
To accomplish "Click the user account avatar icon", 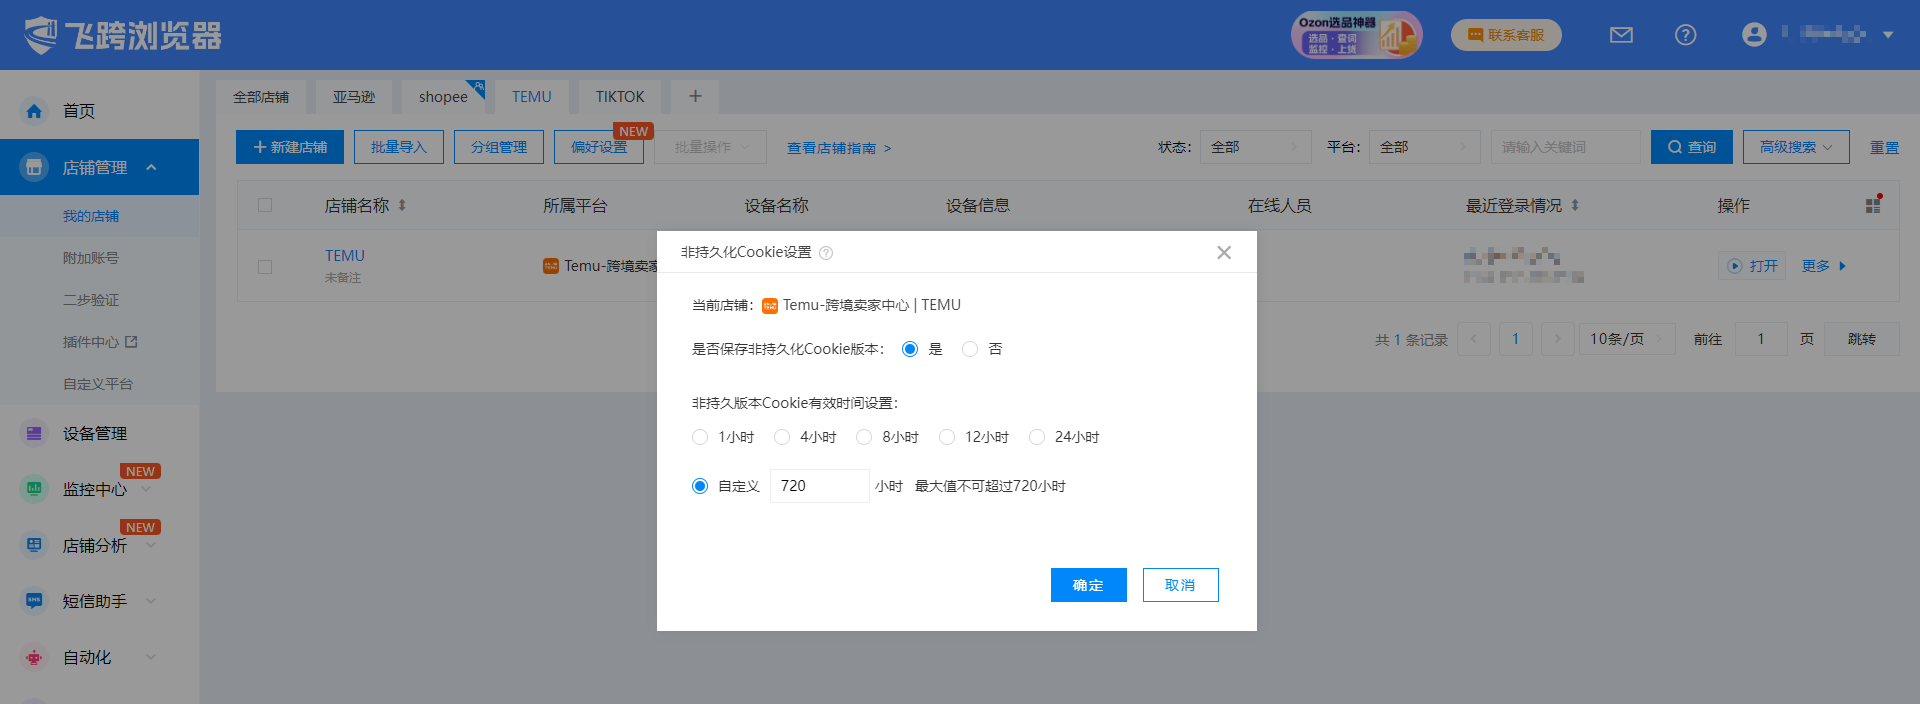I will click(1754, 35).
